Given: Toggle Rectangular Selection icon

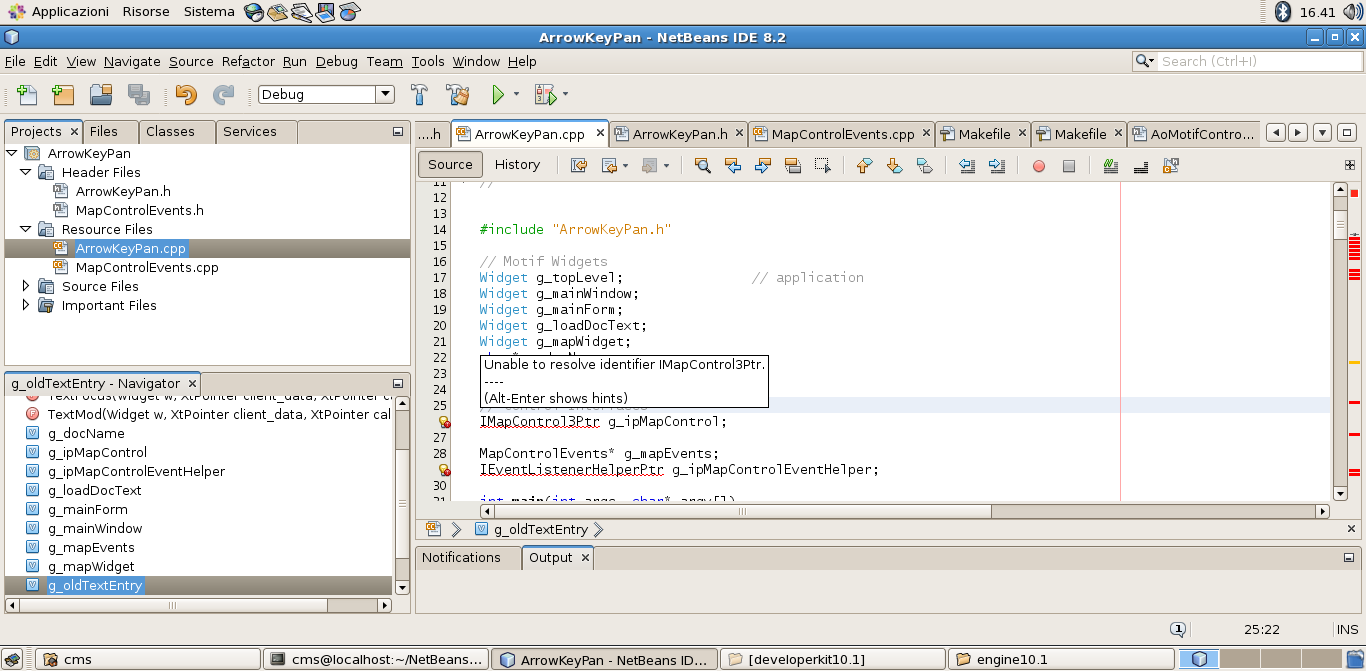Looking at the screenshot, I should 823,166.
